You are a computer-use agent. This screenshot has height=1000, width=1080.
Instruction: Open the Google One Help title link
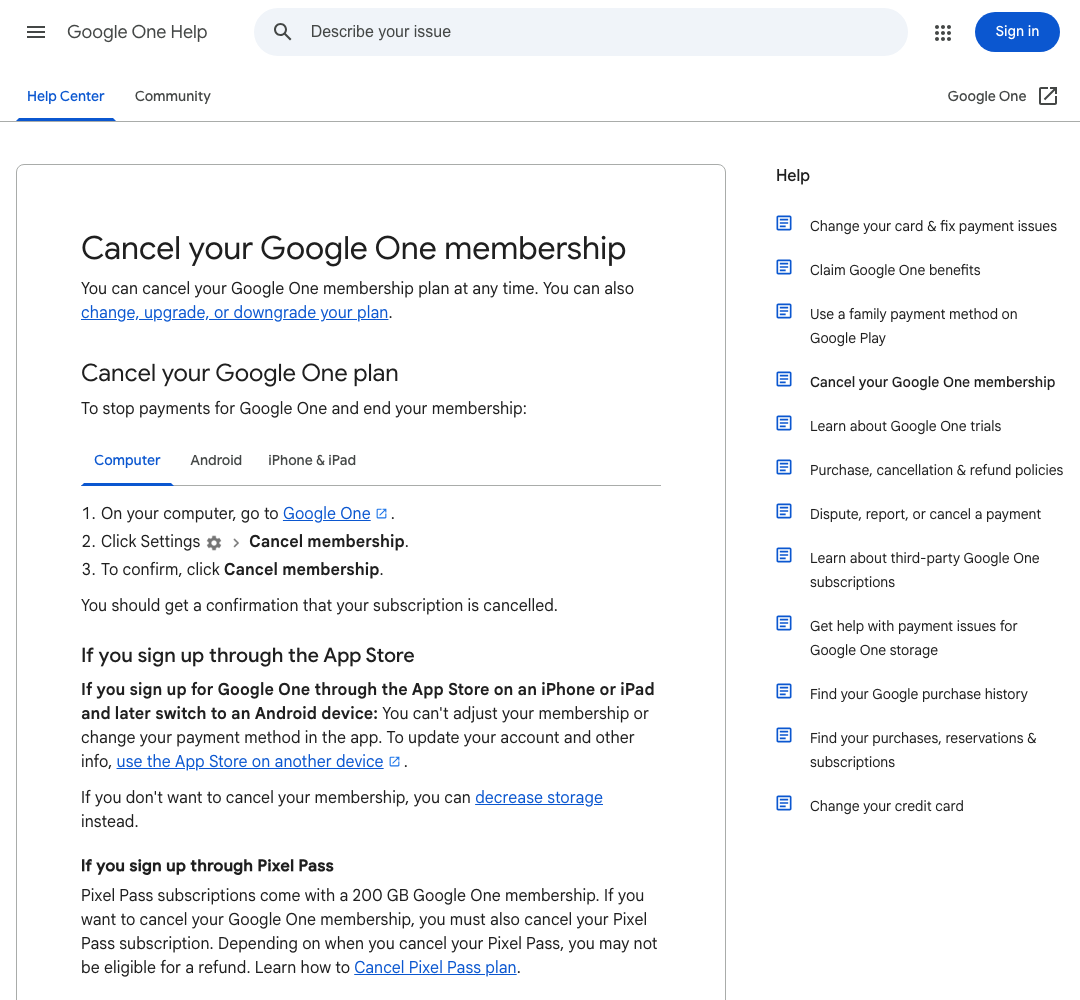[137, 32]
